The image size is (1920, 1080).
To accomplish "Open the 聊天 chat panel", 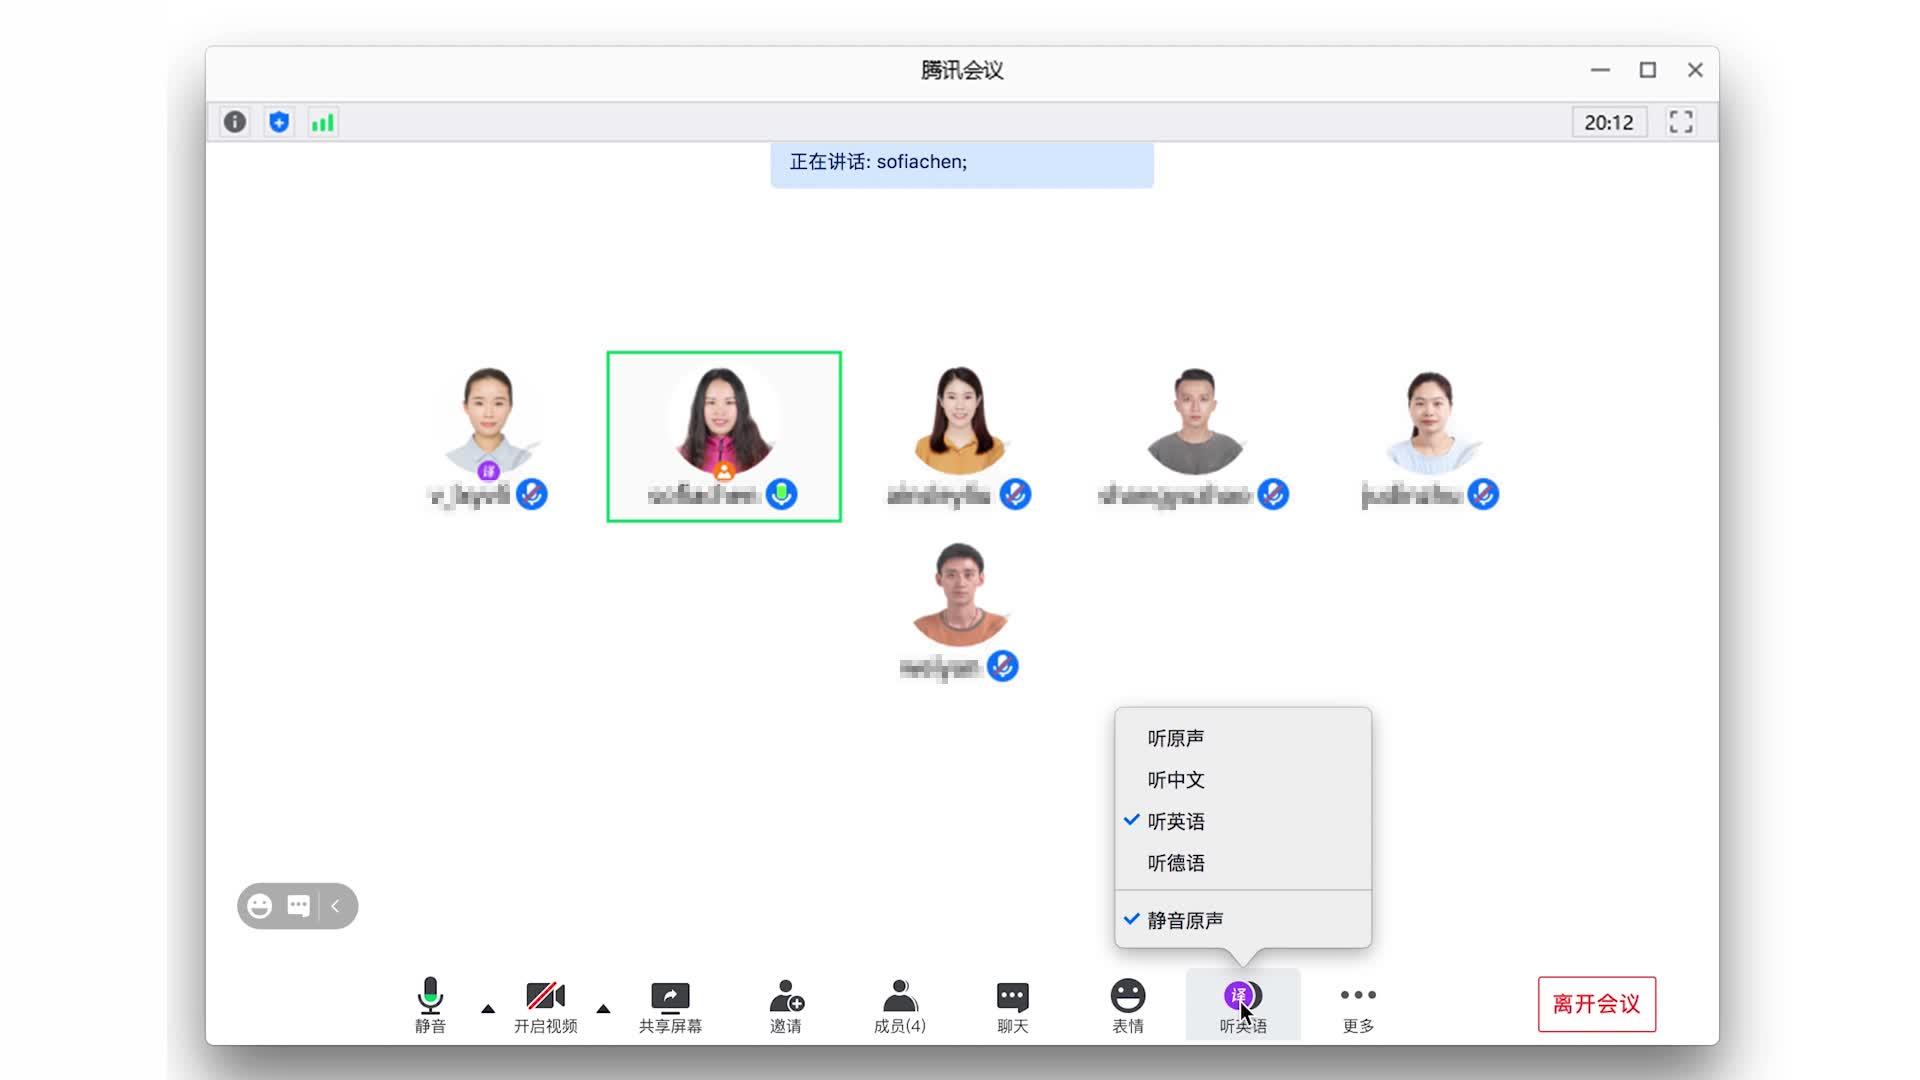I will (x=1013, y=1004).
